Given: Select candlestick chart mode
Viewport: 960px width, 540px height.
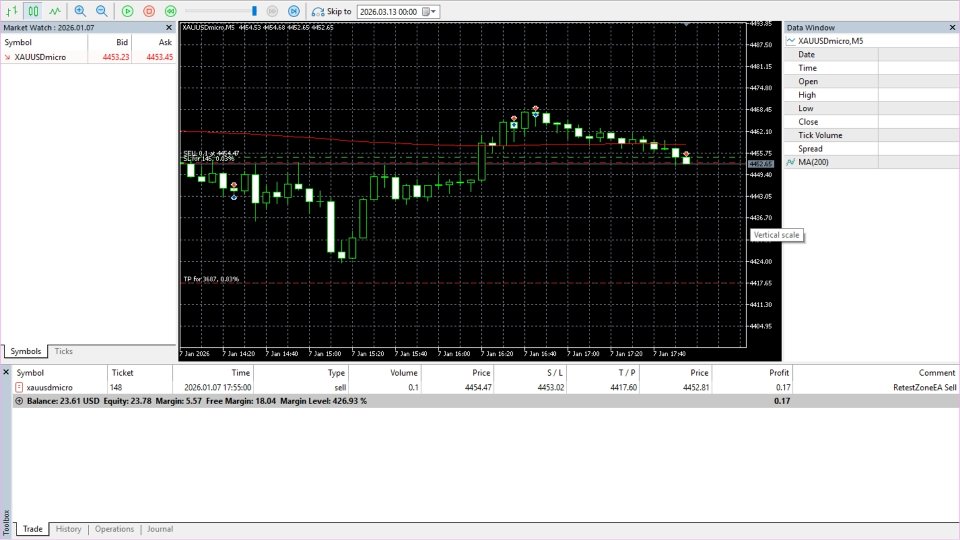Looking at the screenshot, I should 33,11.
